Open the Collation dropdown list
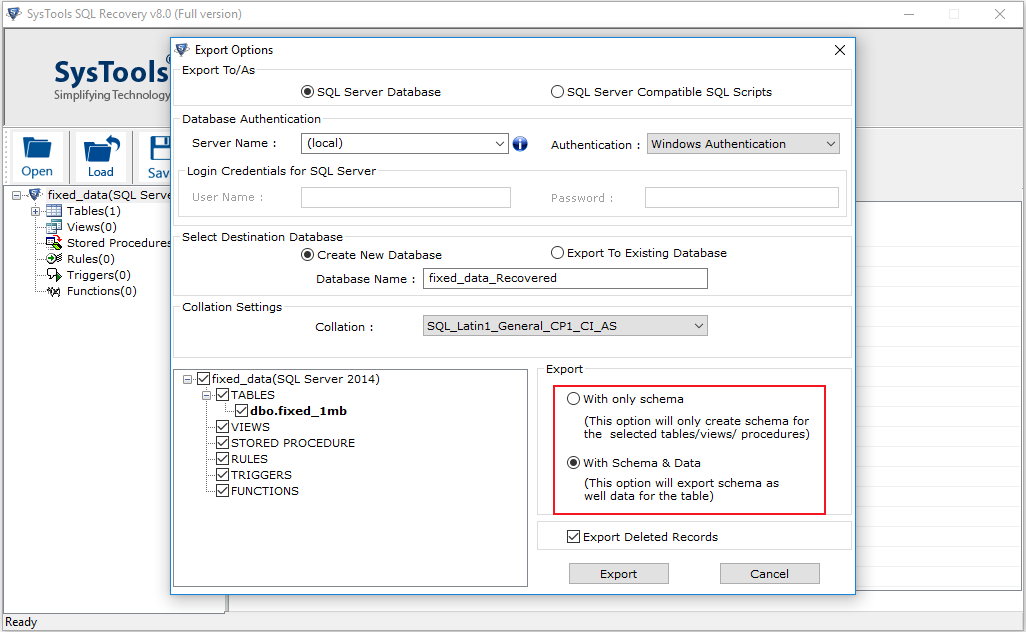Viewport: 1026px width, 632px height. tap(698, 326)
